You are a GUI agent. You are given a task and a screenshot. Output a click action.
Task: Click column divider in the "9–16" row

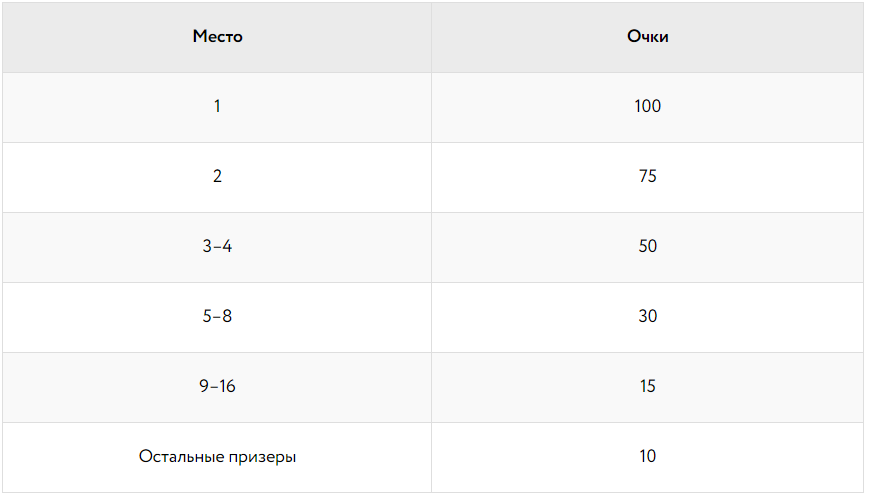(432, 386)
